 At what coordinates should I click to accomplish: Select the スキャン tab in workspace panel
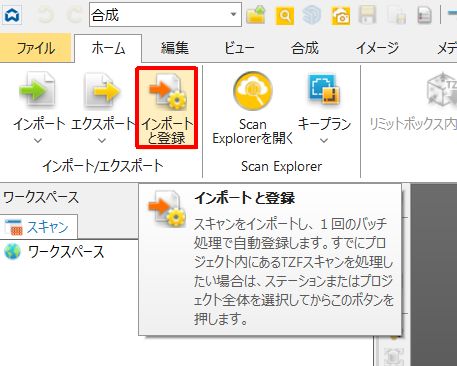[x=39, y=227]
